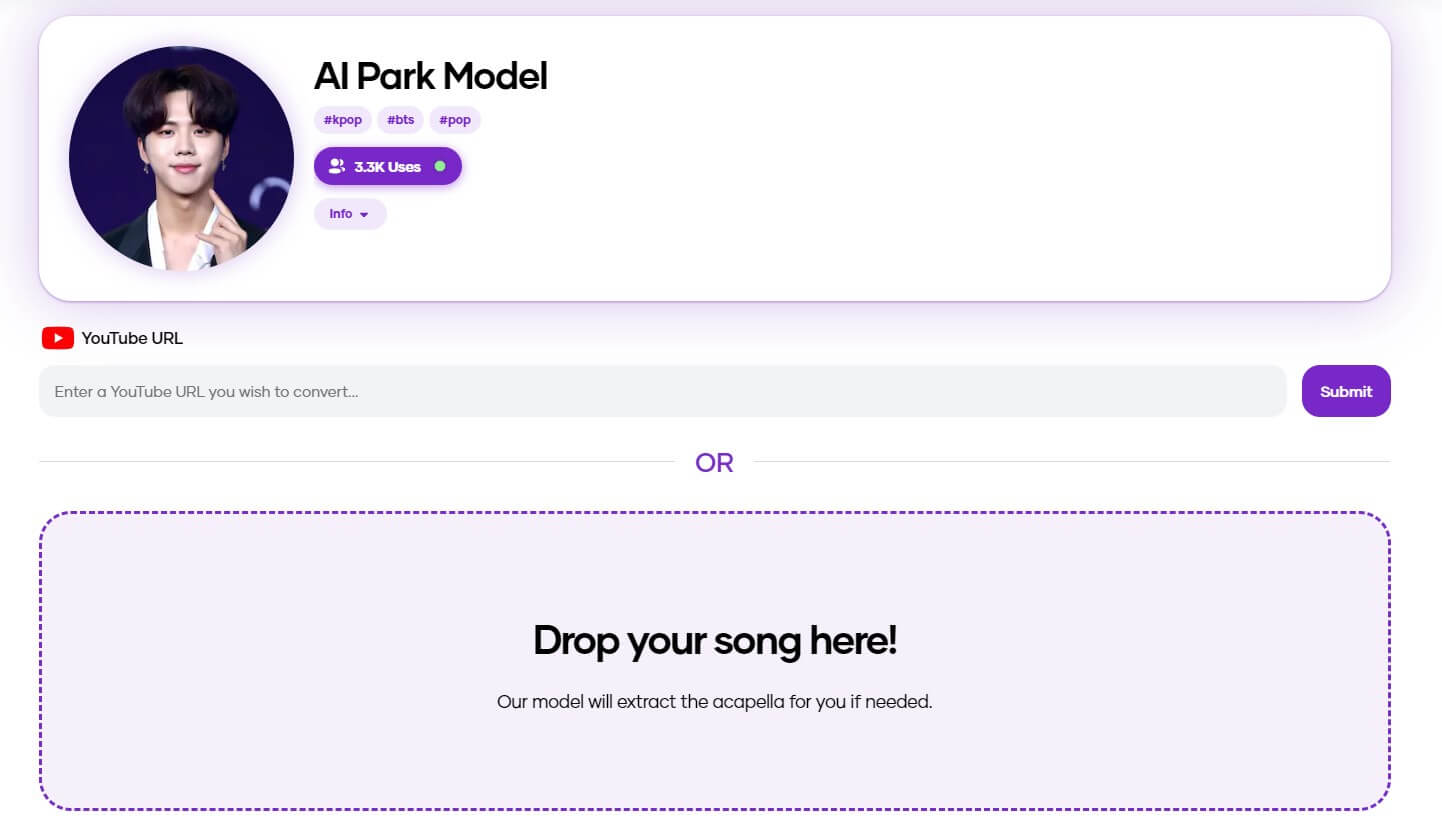Select the #bts hashtag tag

click(x=399, y=119)
